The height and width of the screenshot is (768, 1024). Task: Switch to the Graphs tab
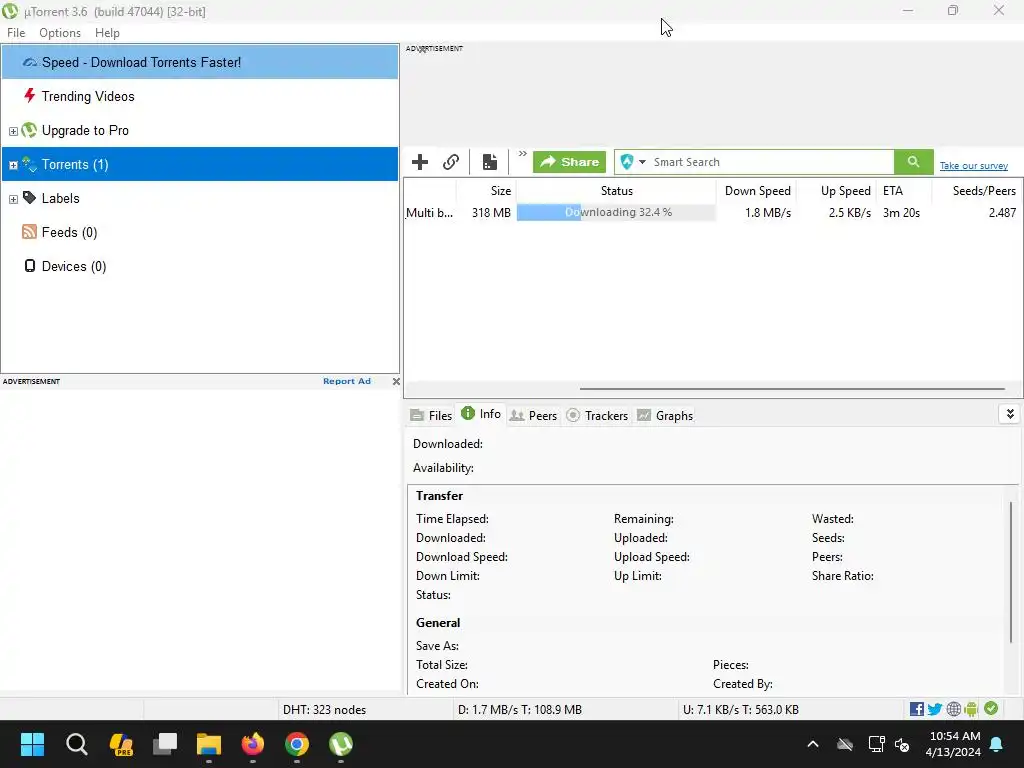665,415
